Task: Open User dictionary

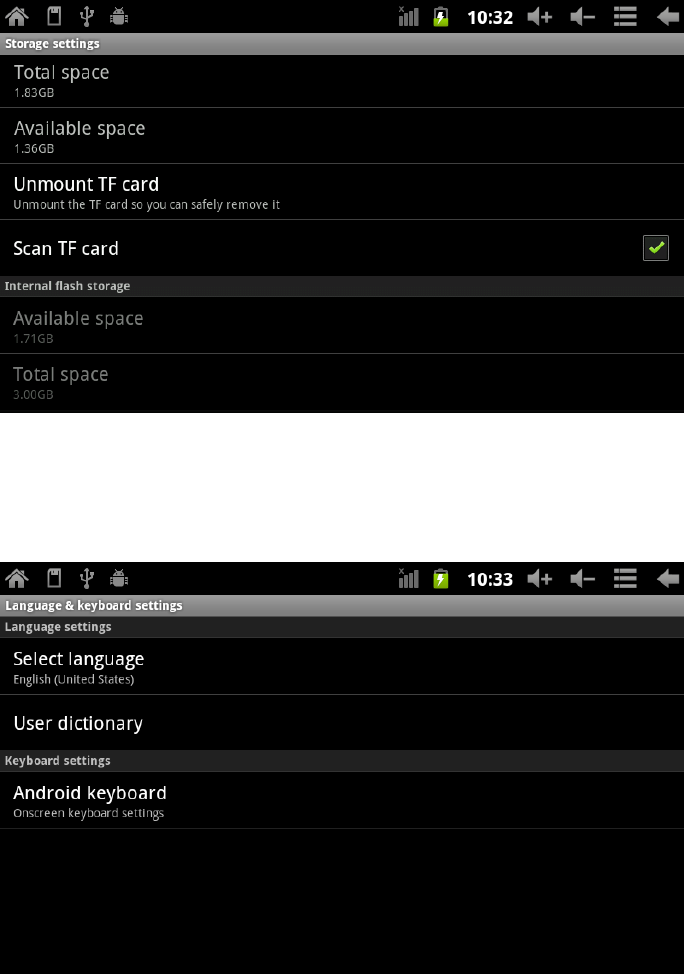Action: (x=342, y=723)
